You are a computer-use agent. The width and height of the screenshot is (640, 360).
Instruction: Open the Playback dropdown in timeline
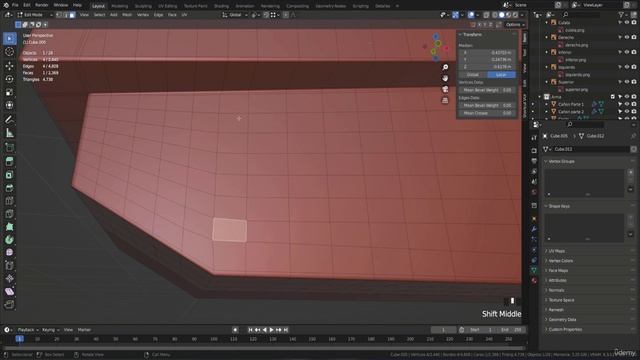tap(28, 330)
